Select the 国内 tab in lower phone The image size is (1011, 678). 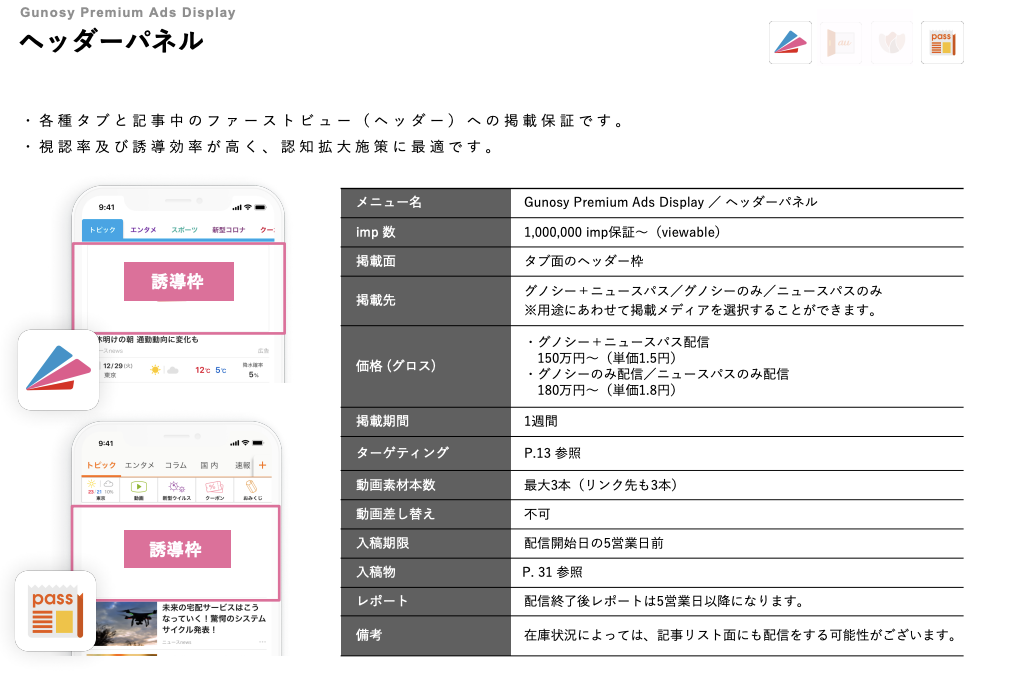(x=209, y=465)
